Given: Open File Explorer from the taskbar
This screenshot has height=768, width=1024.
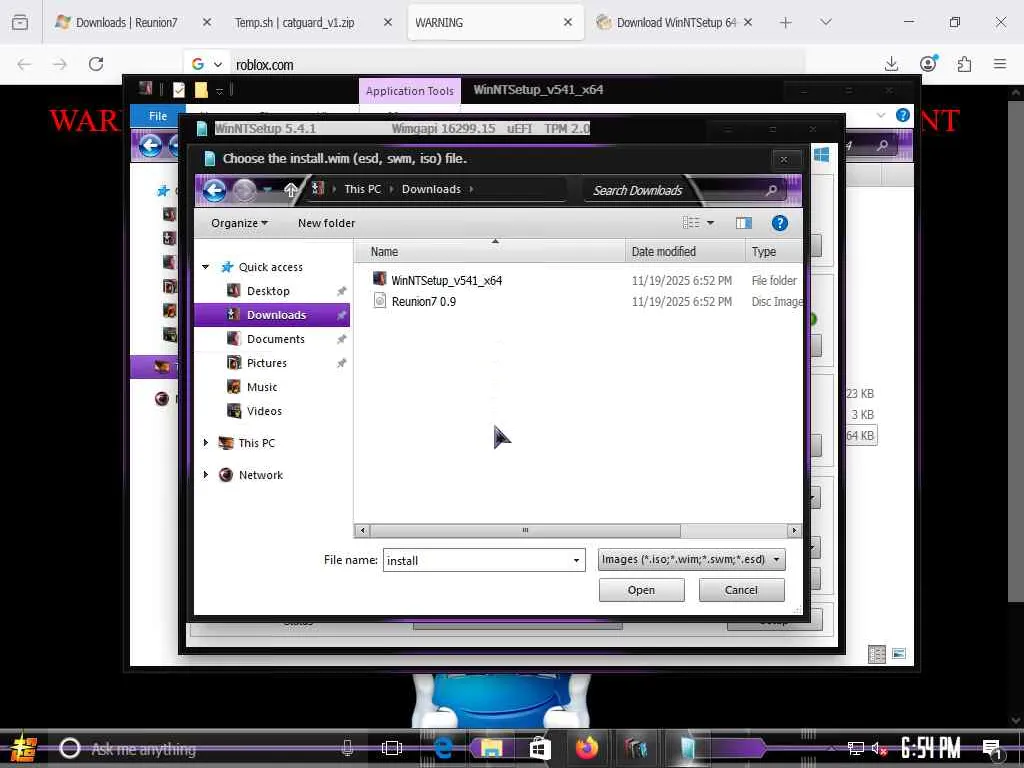Looking at the screenshot, I should [491, 748].
